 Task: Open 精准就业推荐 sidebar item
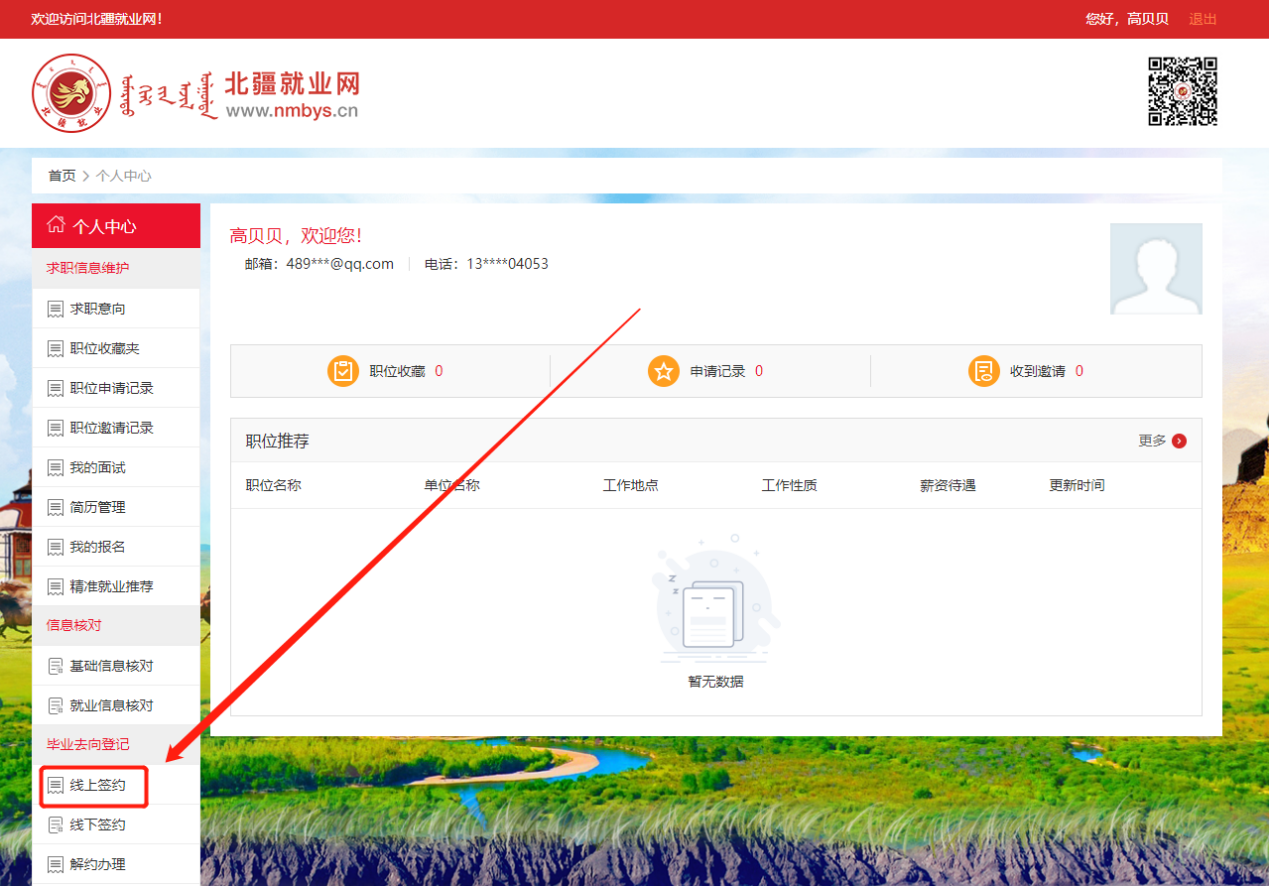tap(111, 587)
